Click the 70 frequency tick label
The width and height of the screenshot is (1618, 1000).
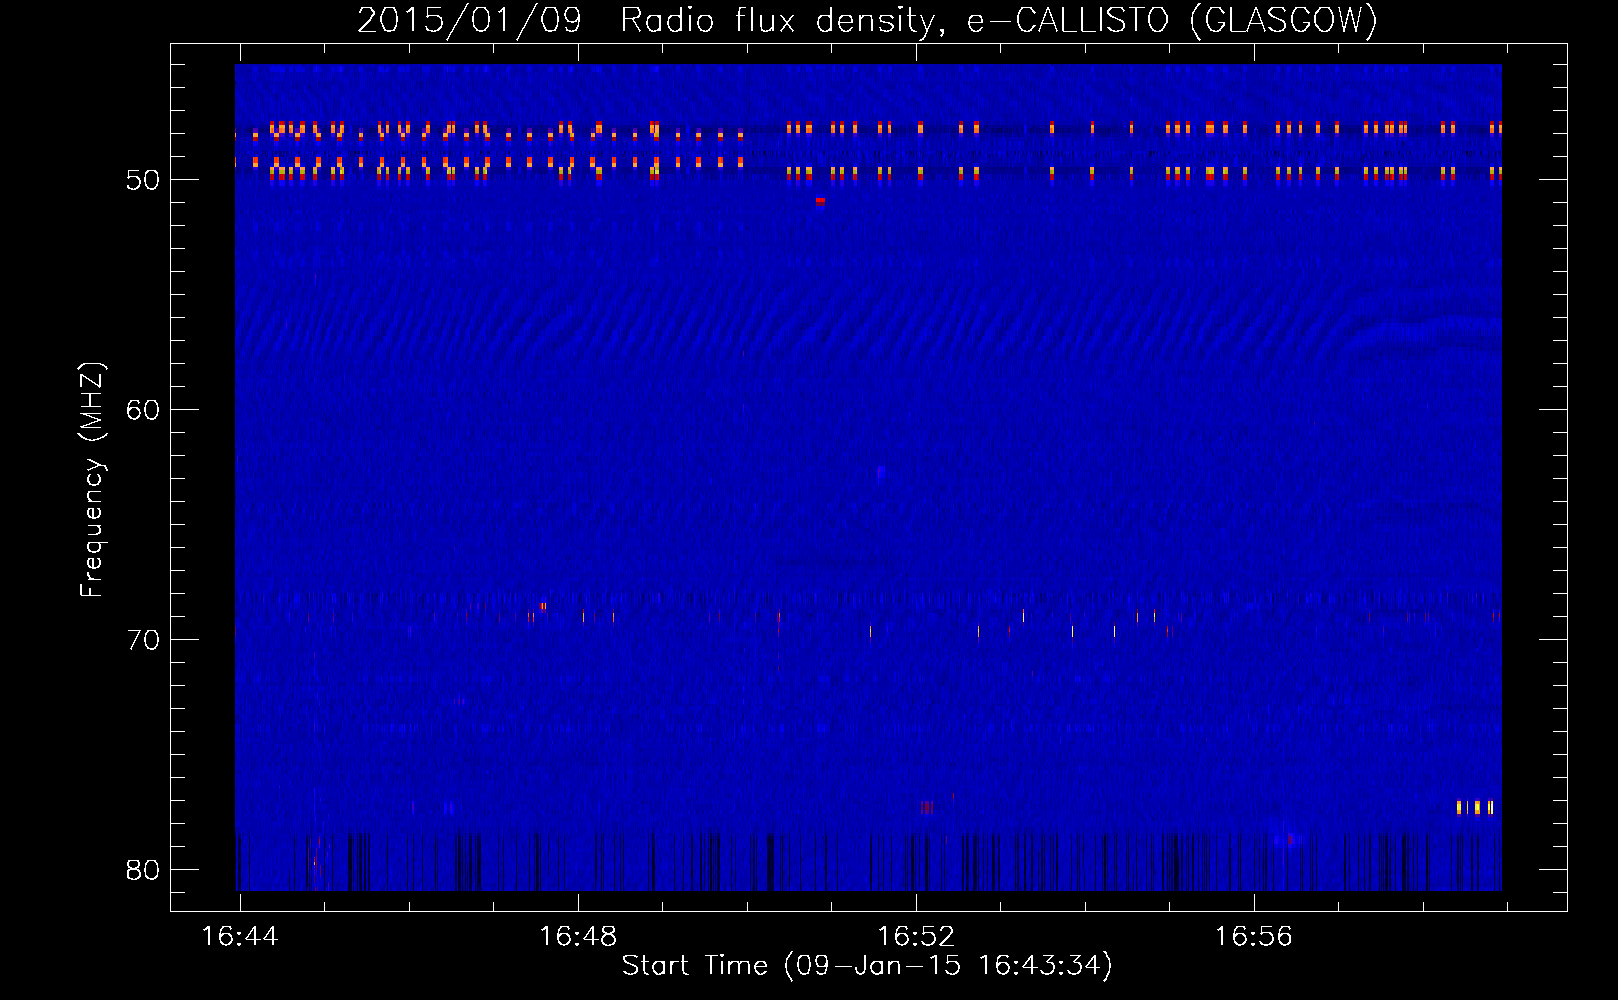[143, 640]
